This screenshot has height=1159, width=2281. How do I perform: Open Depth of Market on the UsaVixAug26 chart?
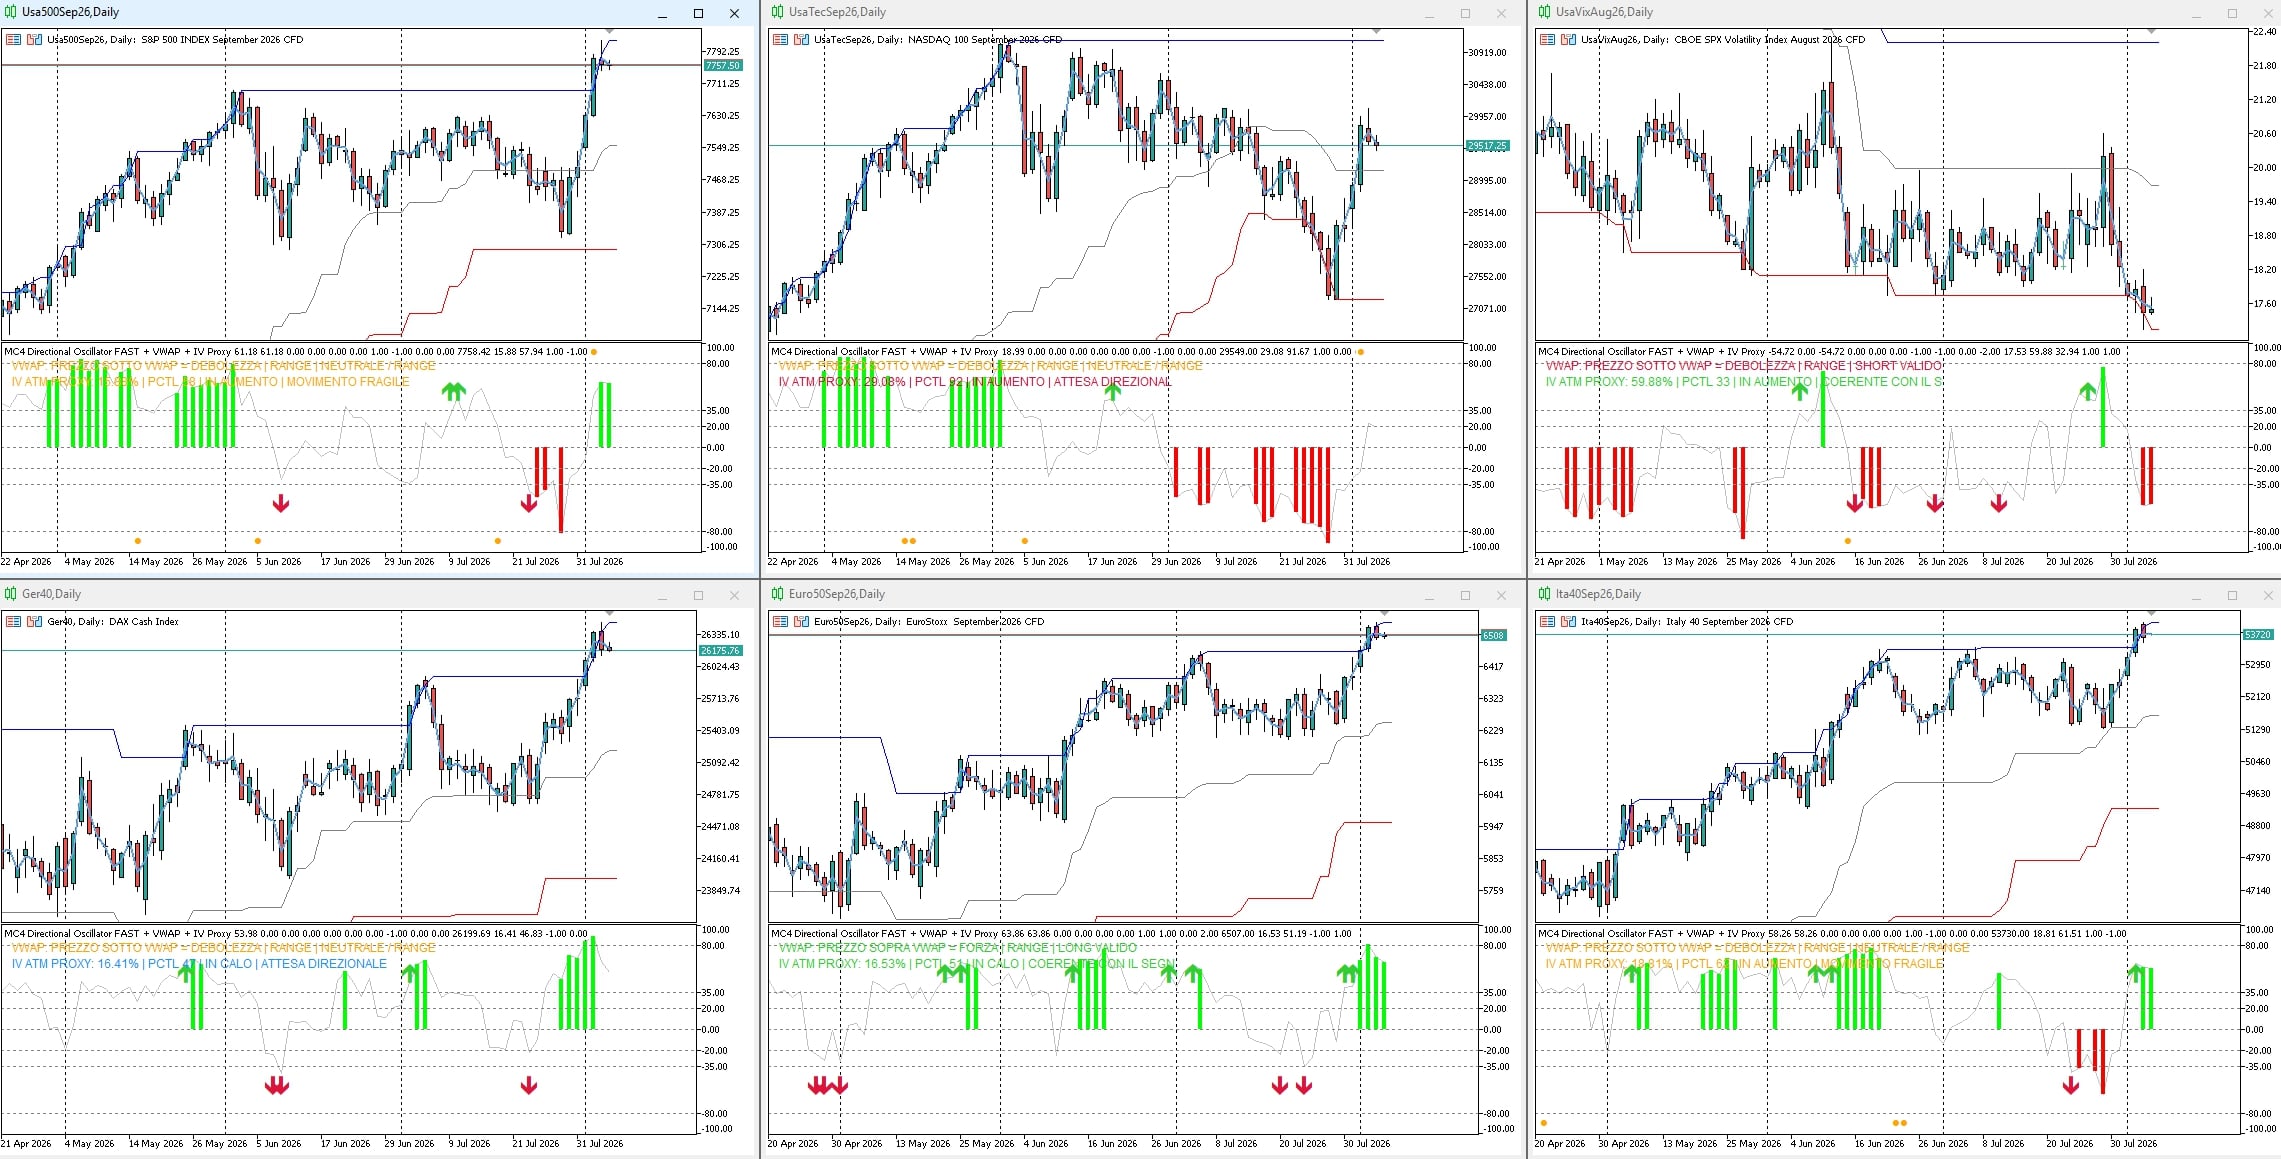[1547, 40]
